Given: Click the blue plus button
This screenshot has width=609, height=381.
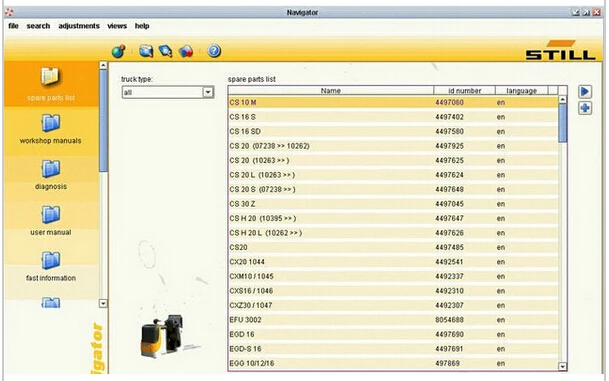Looking at the screenshot, I should pos(585,108).
